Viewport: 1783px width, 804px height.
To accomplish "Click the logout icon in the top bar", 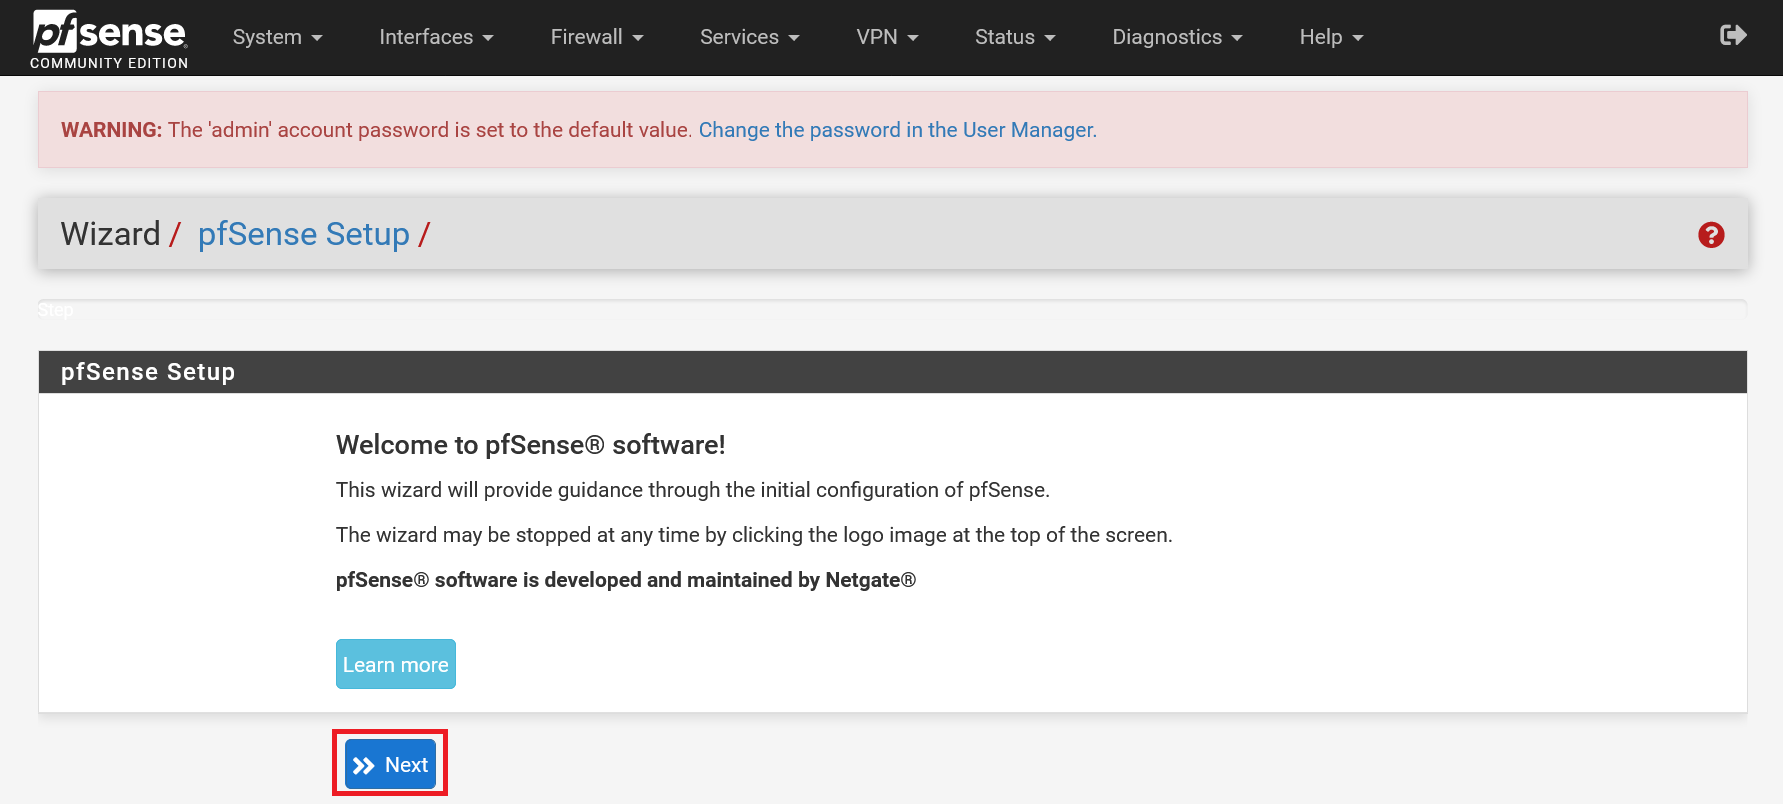I will click(x=1733, y=36).
